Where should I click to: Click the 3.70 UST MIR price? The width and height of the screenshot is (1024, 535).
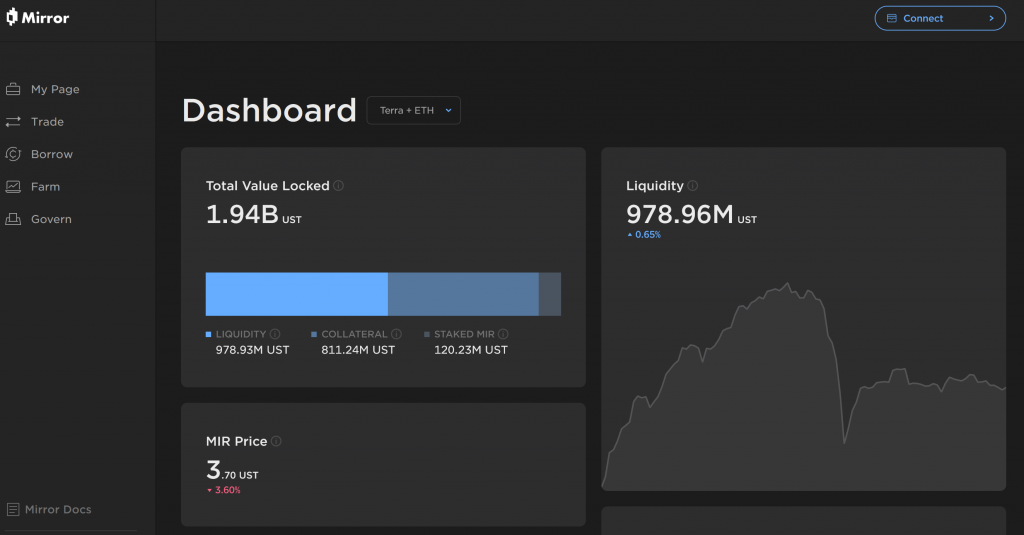[x=232, y=470]
